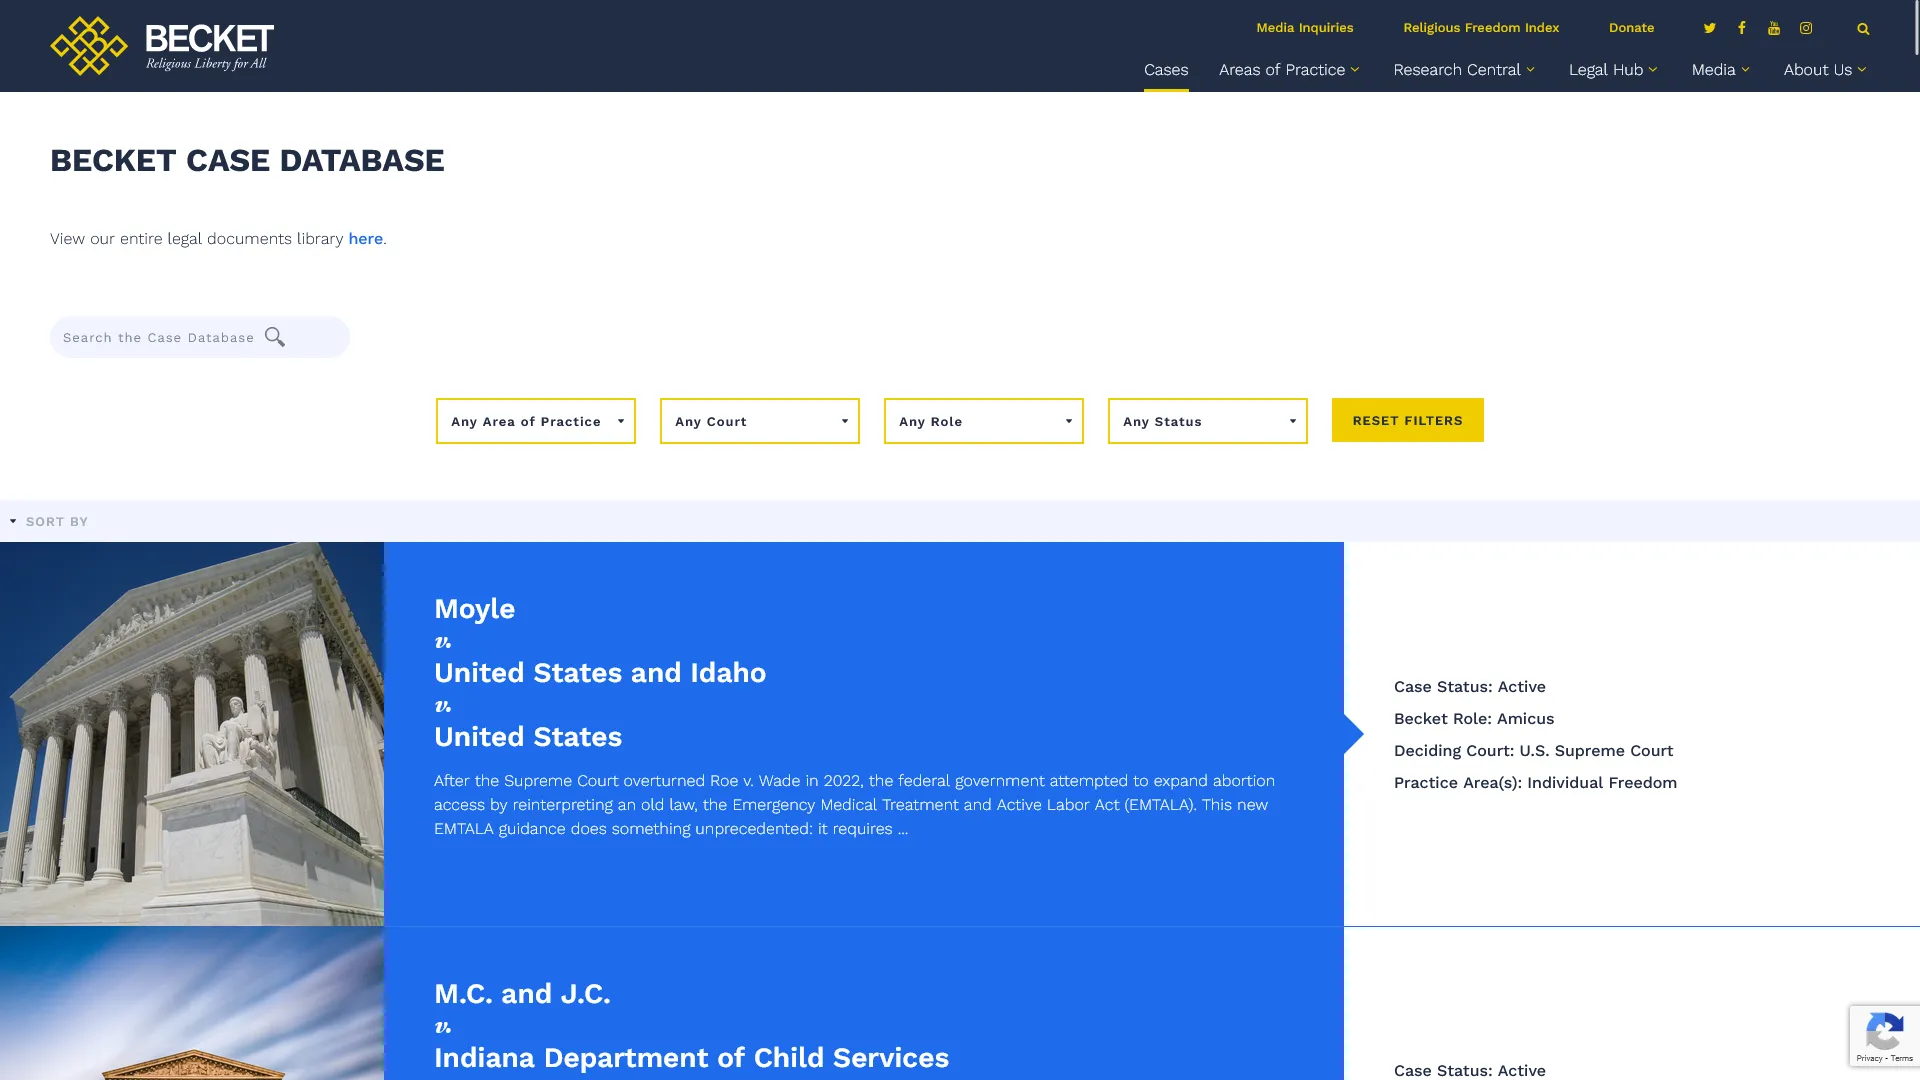The height and width of the screenshot is (1080, 1920).
Task: Click the legal documents library 'here' link
Action: coord(365,238)
